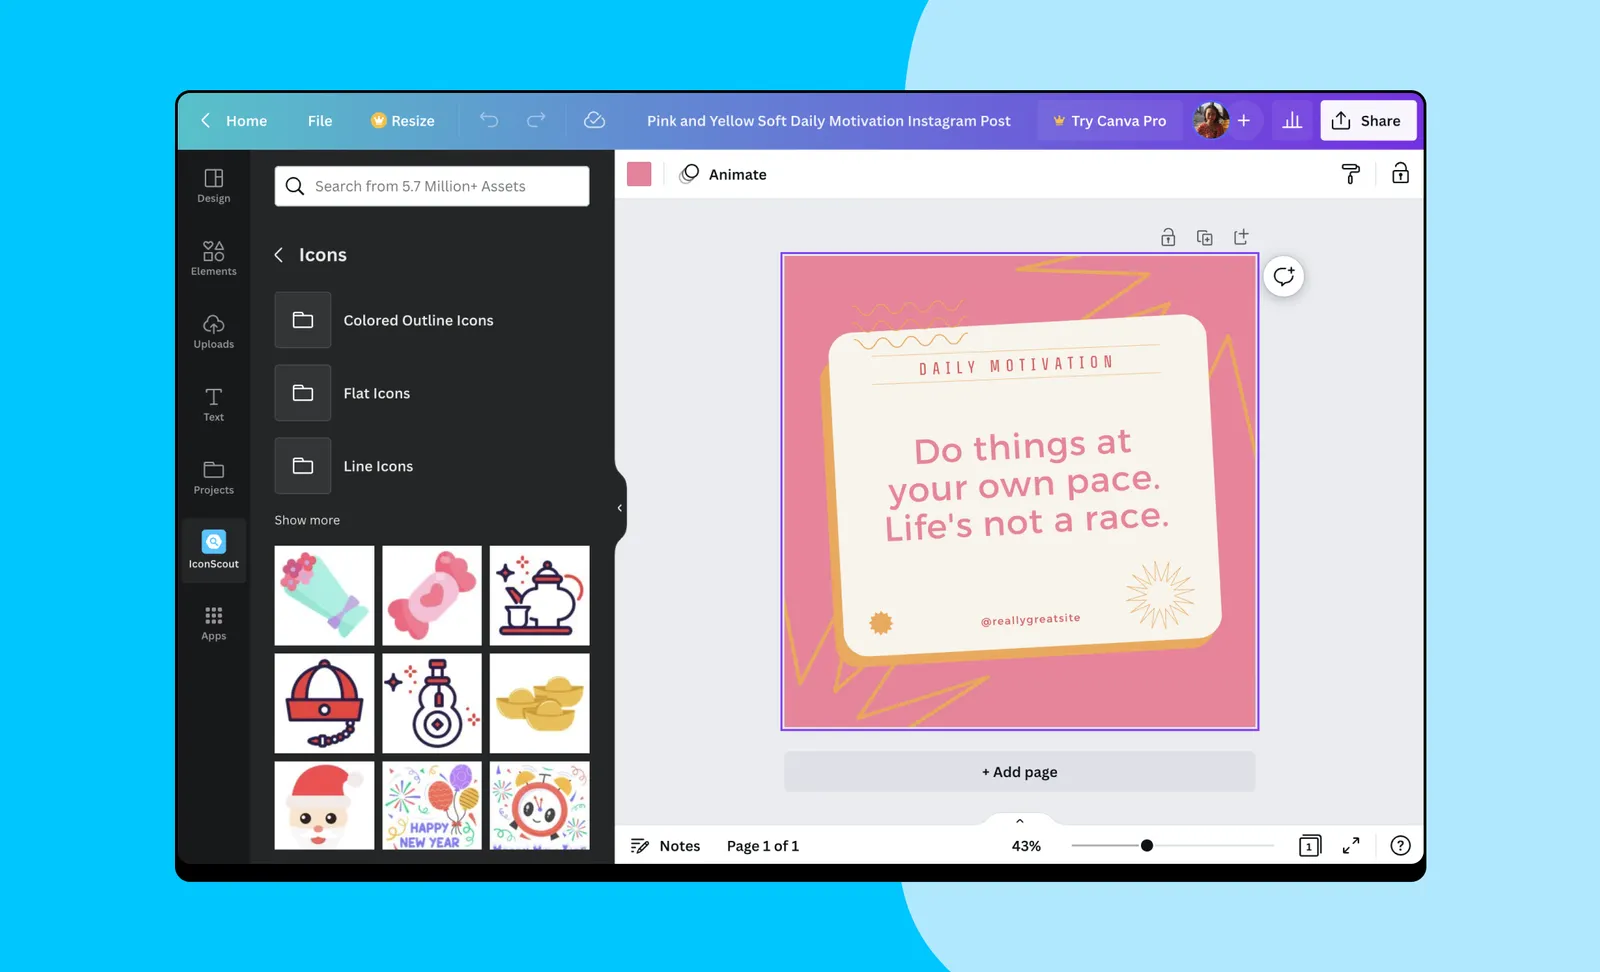Collapse the side panel
The image size is (1600, 972).
pyautogui.click(x=619, y=508)
